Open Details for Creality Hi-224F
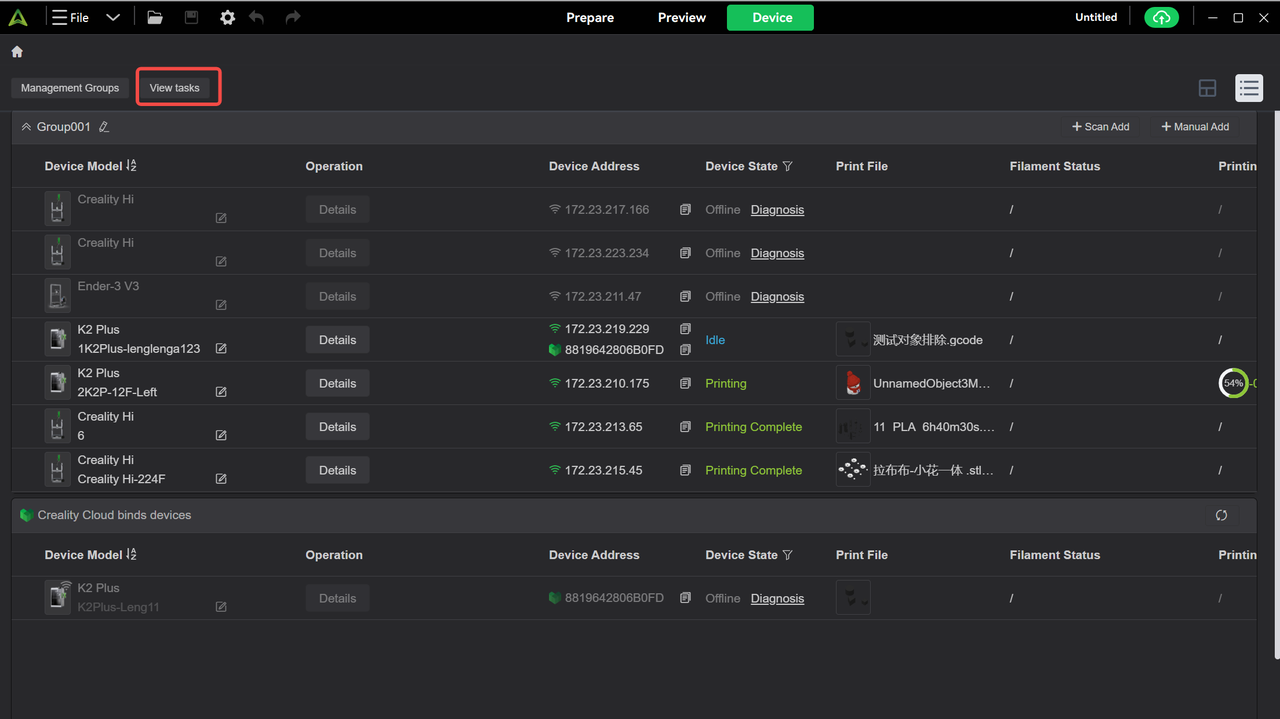Viewport: 1280px width, 719px height. [x=338, y=470]
